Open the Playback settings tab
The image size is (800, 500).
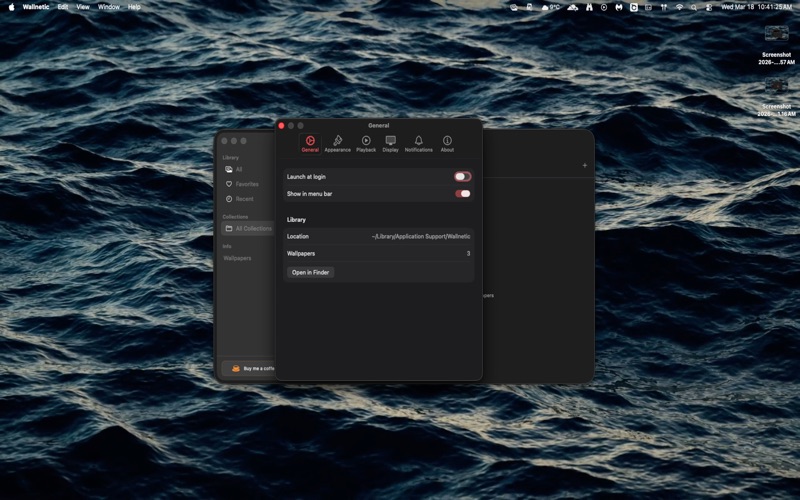click(x=366, y=143)
